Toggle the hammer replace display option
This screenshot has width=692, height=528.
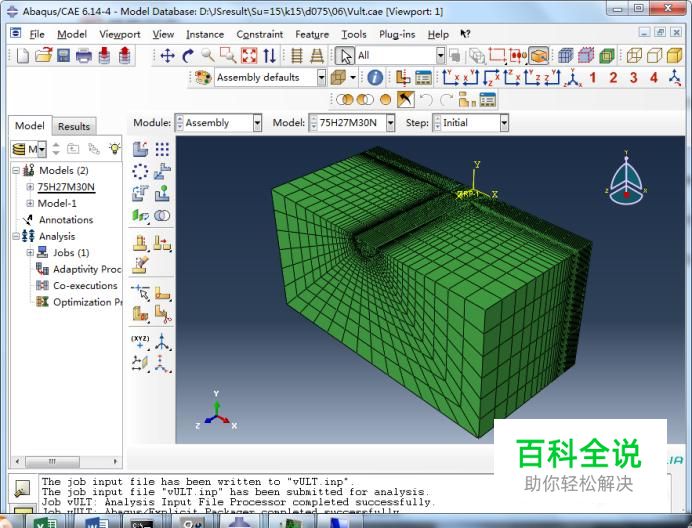[x=406, y=100]
